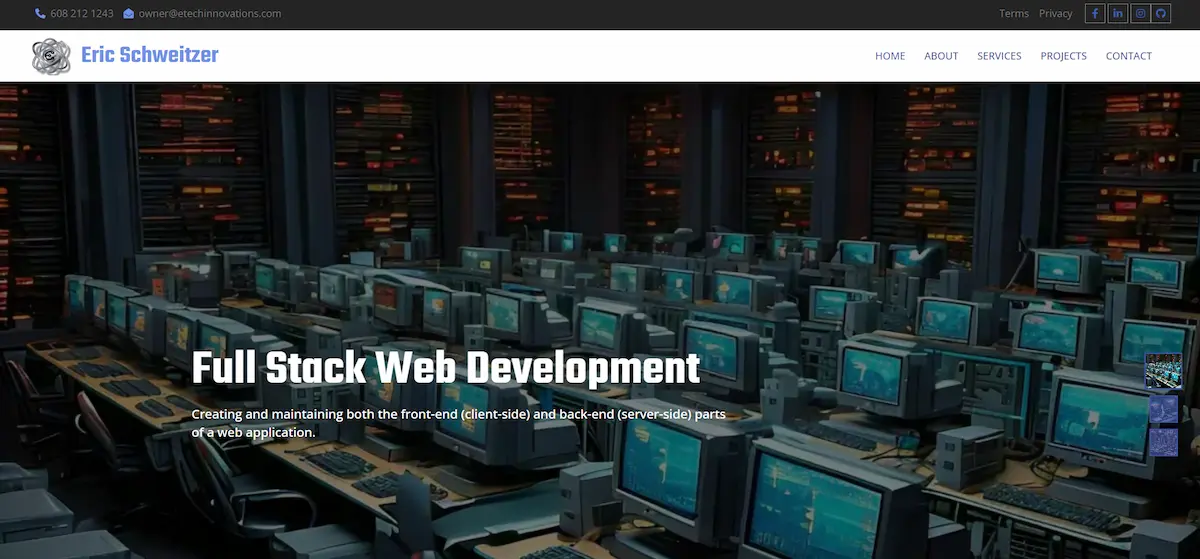This screenshot has width=1200, height=559.
Task: Call the 608 212 1243 phone number
Action: (82, 14)
